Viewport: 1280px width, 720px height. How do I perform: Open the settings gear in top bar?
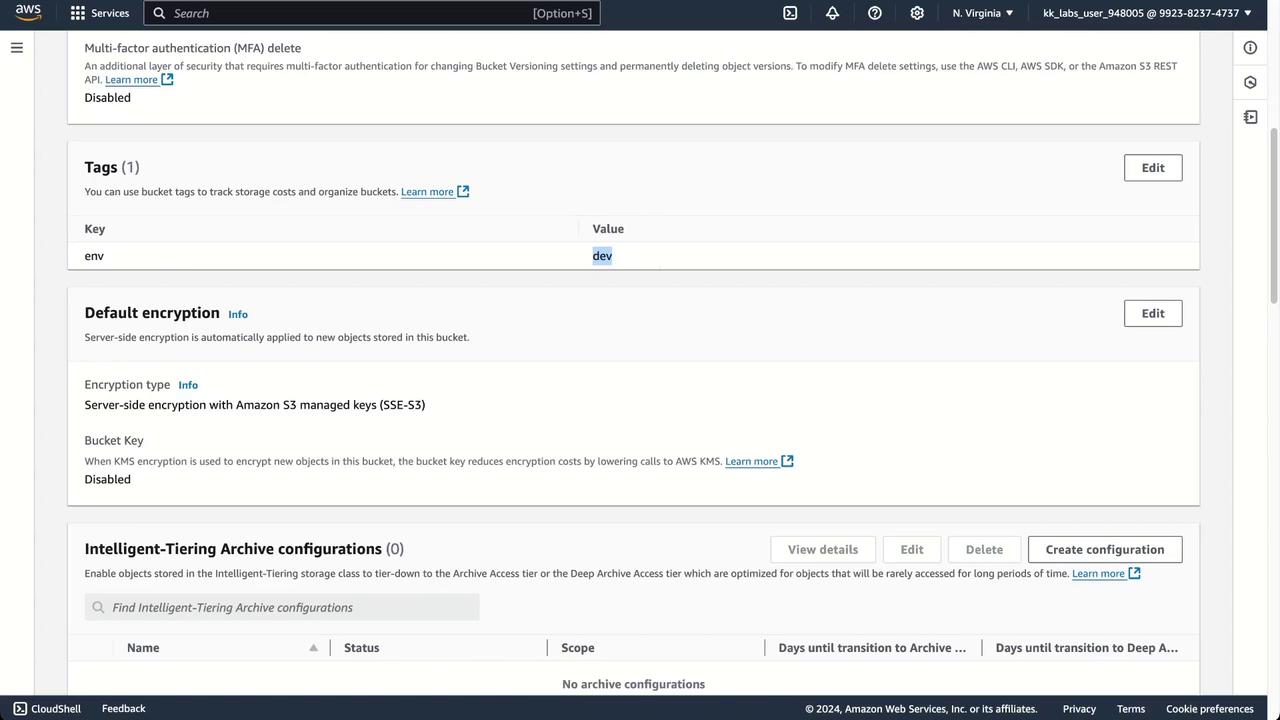tap(917, 13)
